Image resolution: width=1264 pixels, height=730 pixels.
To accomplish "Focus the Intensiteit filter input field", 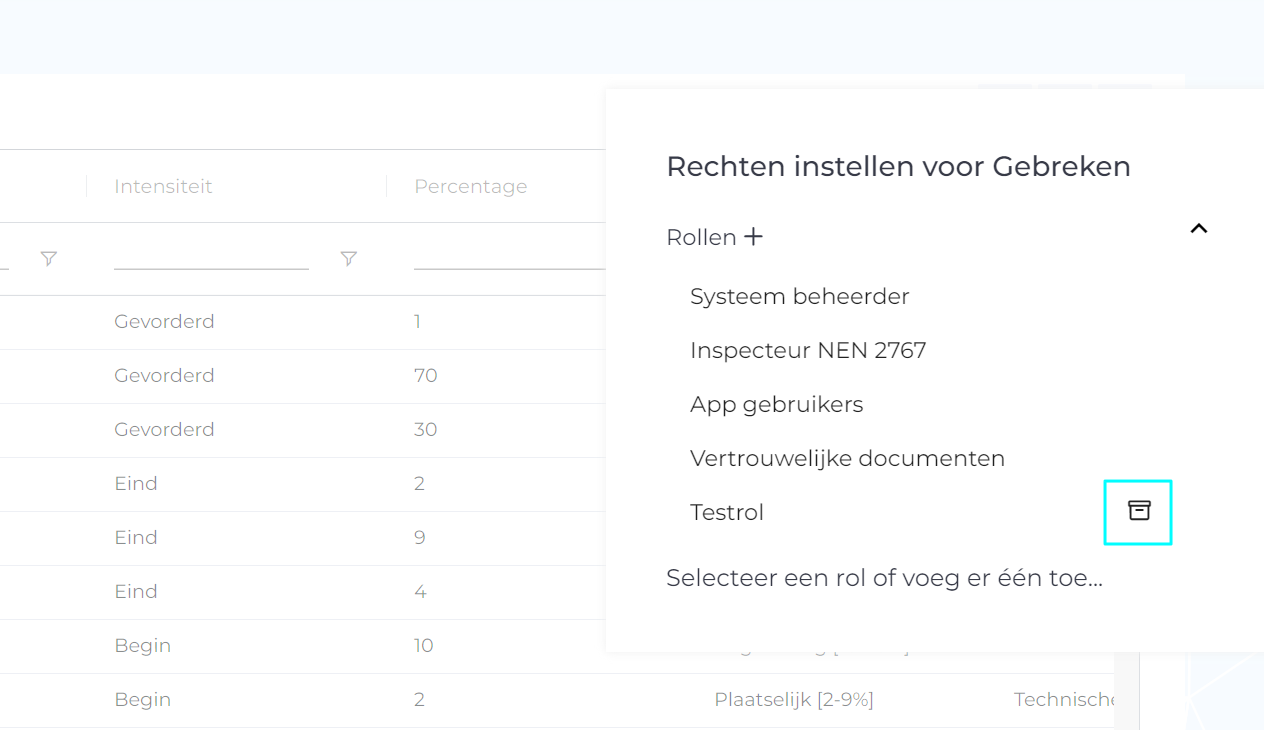I will tap(211, 258).
